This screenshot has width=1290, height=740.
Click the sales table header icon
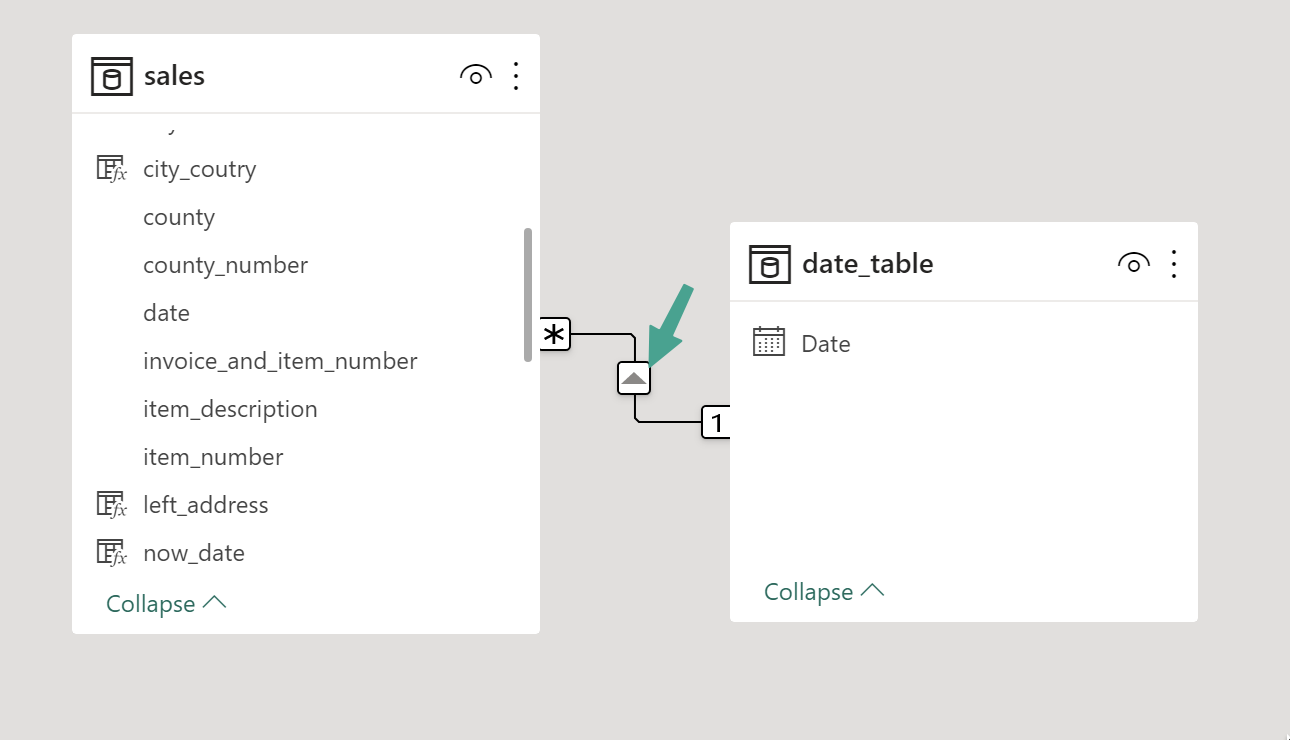[111, 76]
